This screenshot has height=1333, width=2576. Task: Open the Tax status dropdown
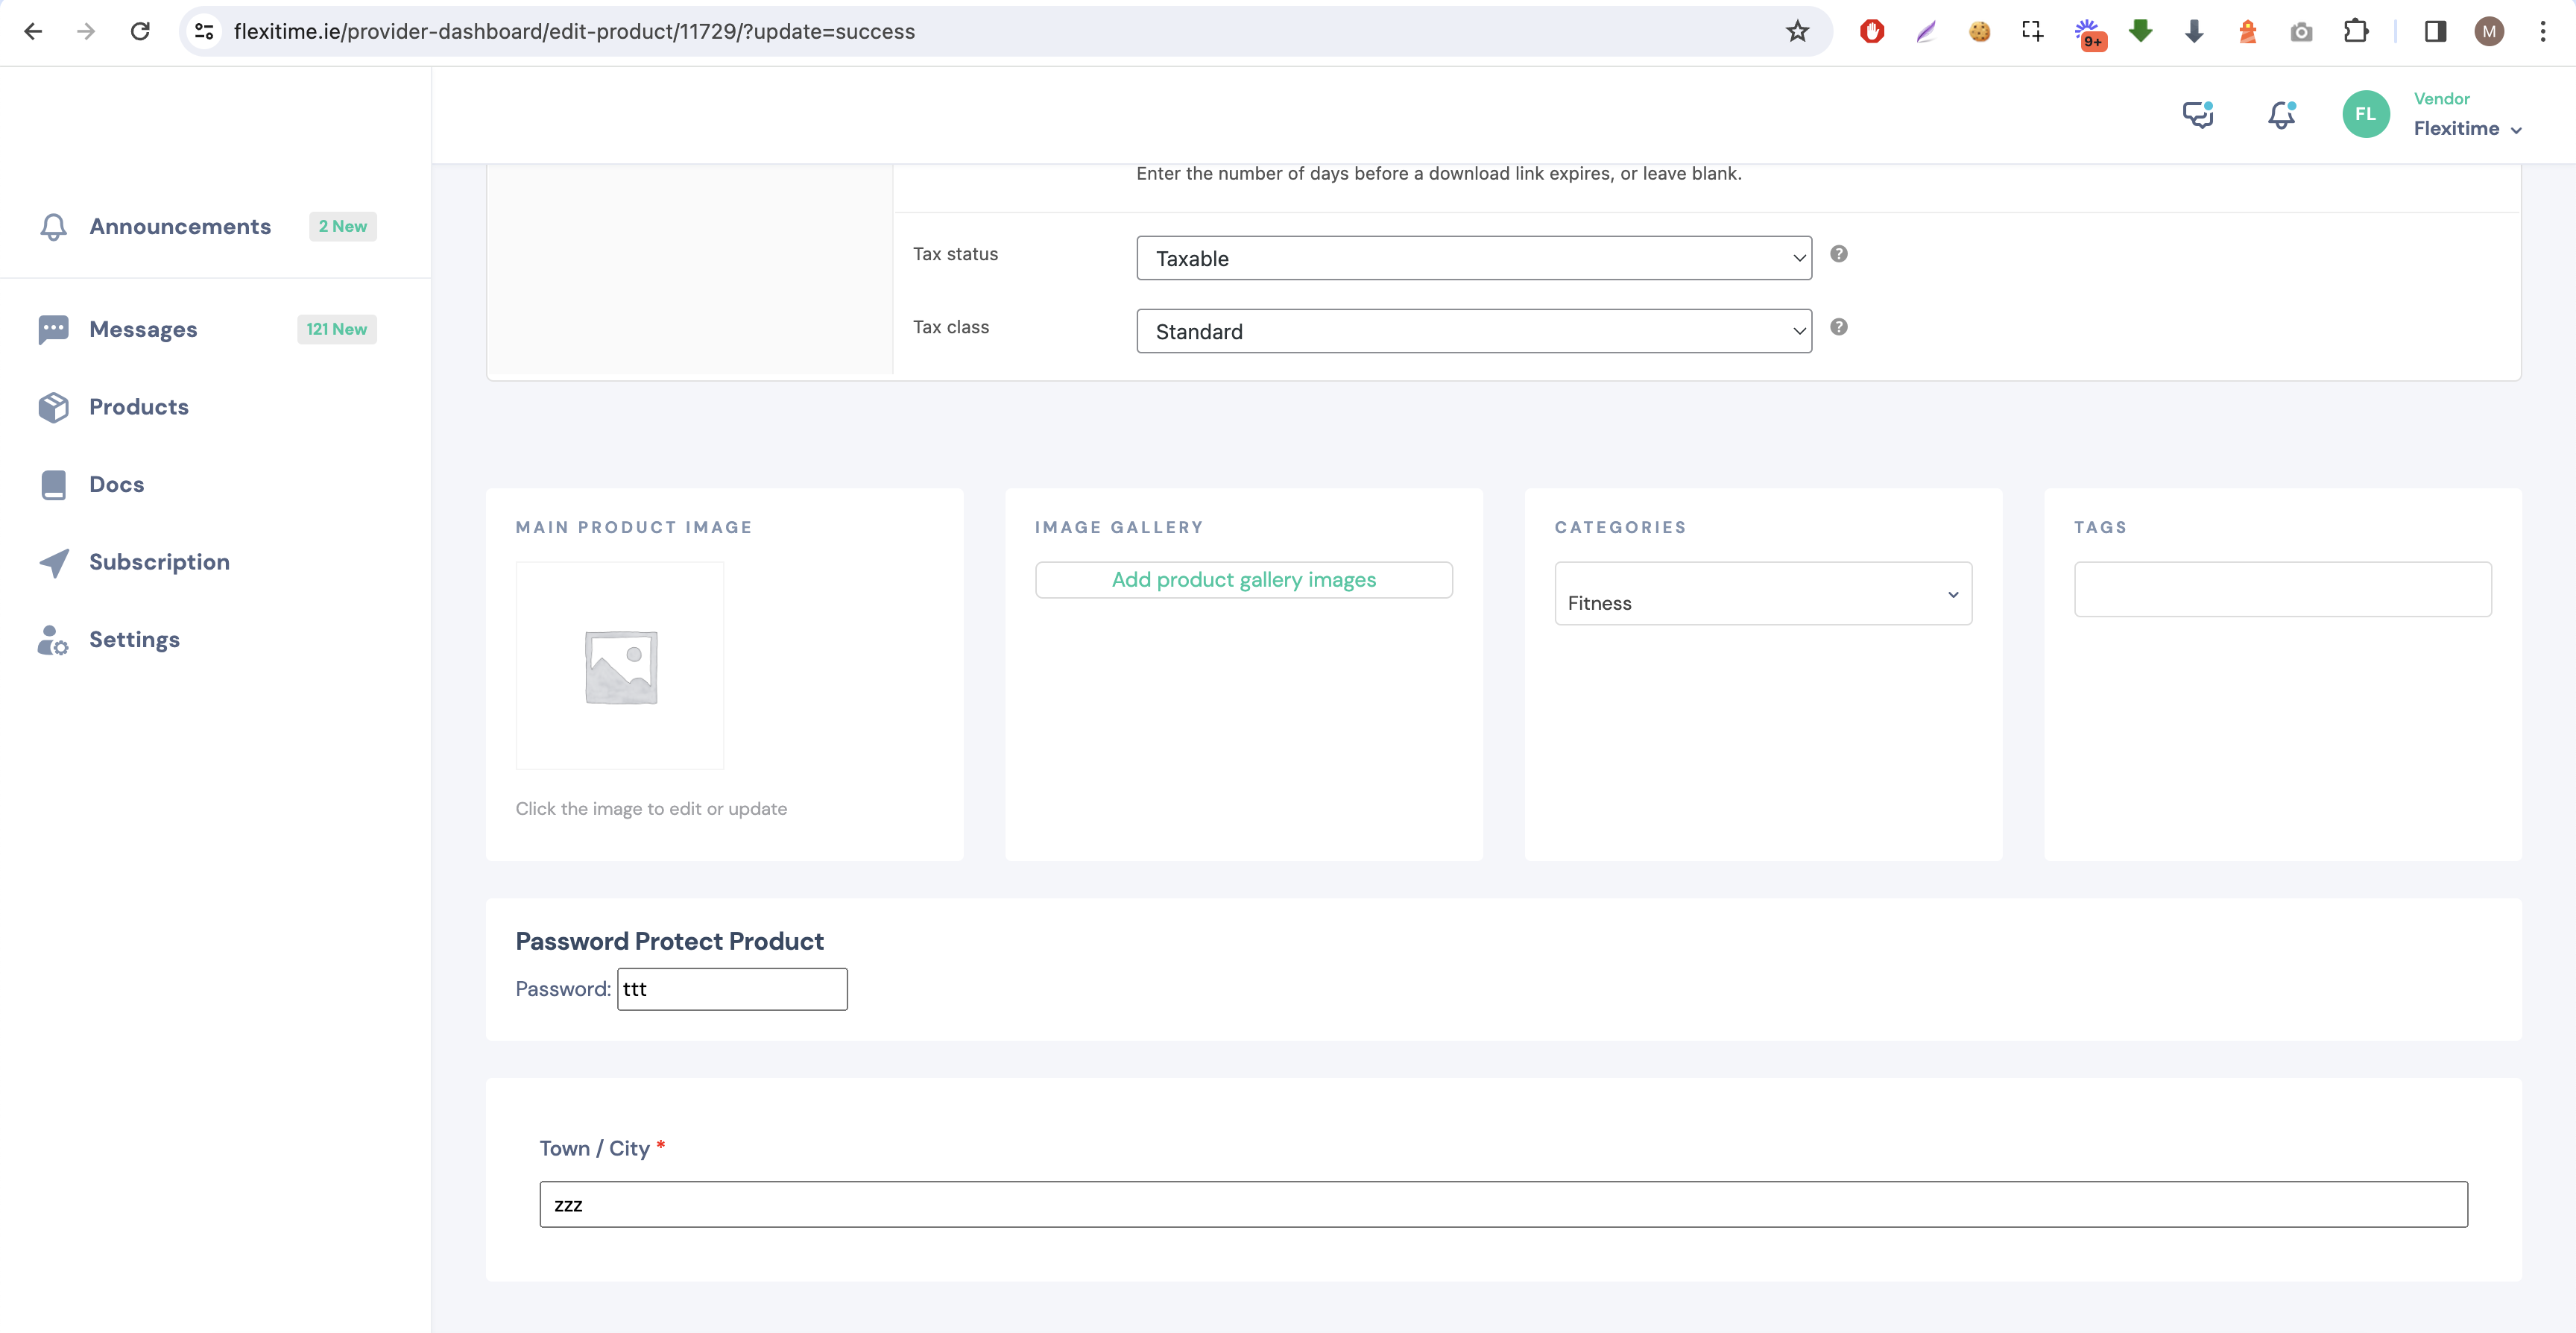pyautogui.click(x=1473, y=258)
